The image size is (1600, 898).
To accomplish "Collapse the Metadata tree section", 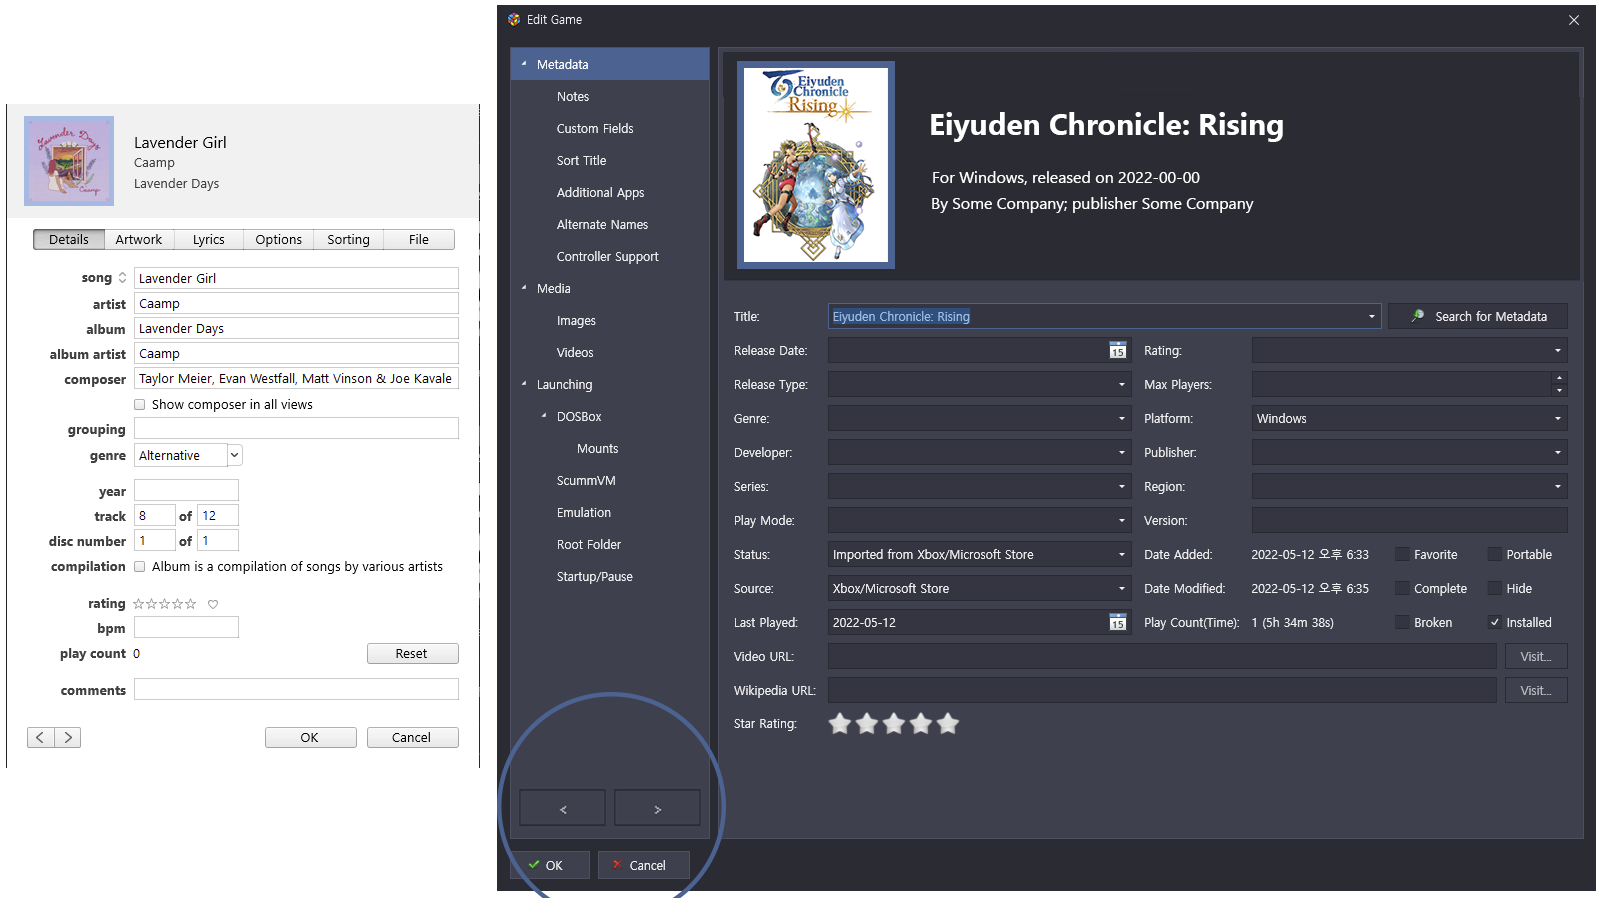I will pyautogui.click(x=524, y=64).
